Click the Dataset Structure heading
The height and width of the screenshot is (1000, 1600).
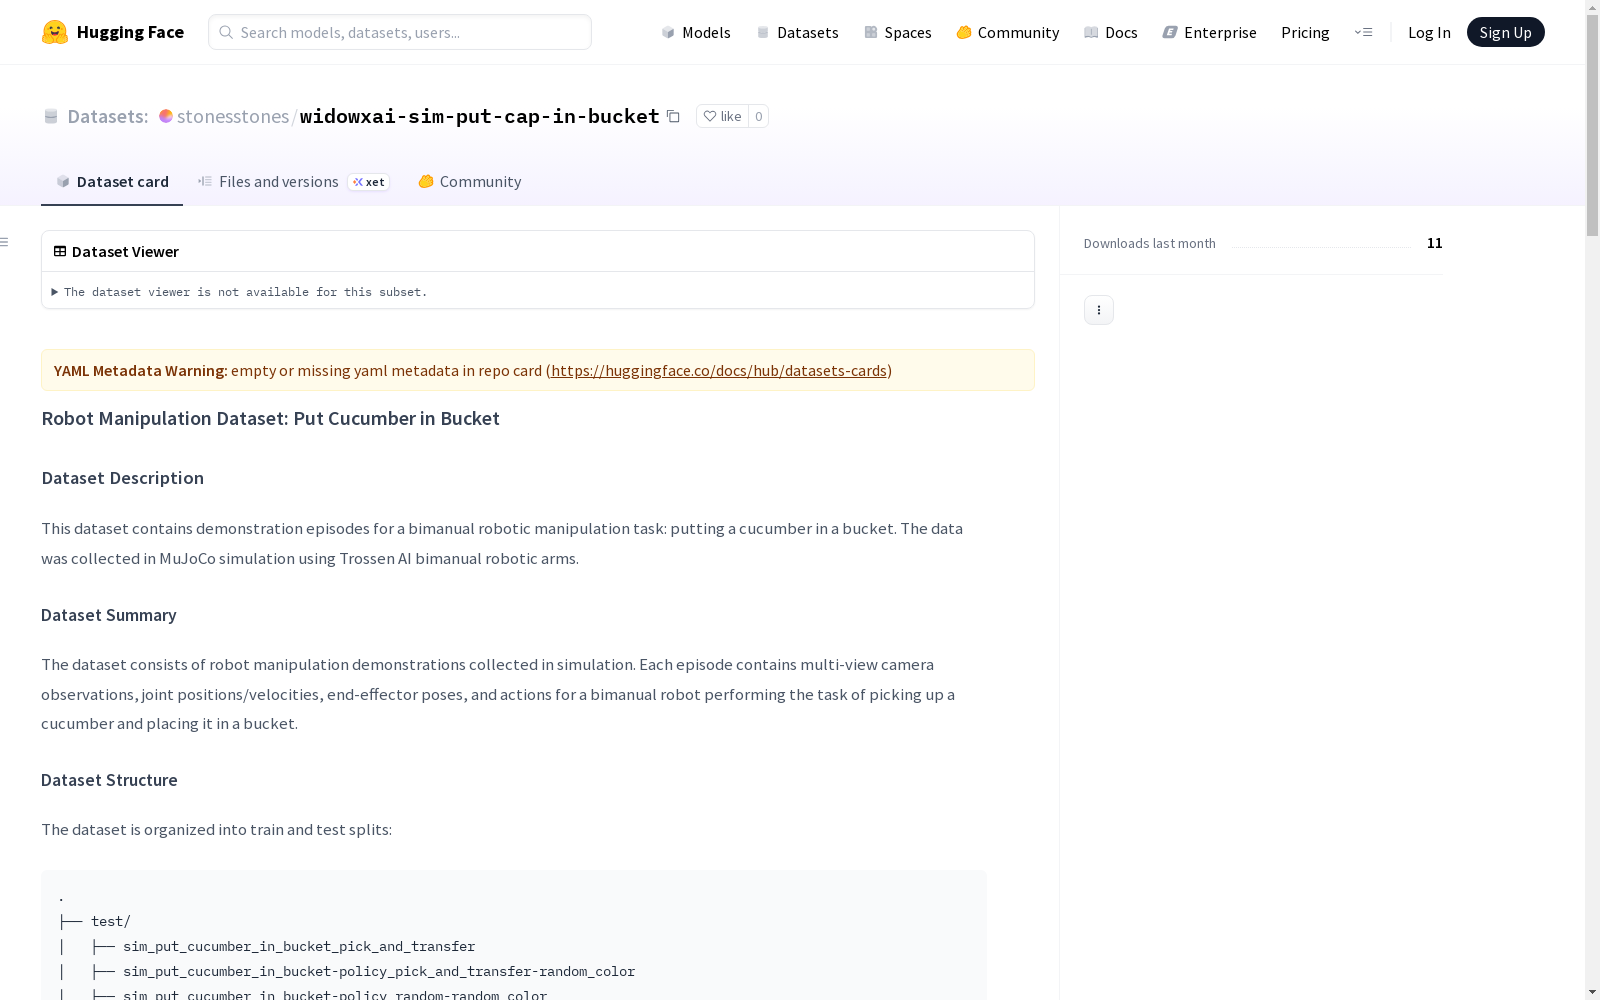(109, 780)
